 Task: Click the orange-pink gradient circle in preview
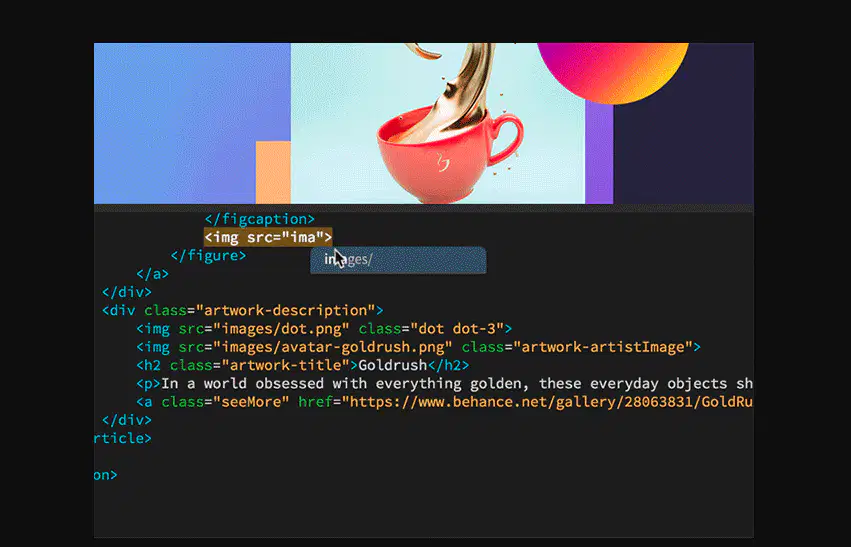[612, 73]
